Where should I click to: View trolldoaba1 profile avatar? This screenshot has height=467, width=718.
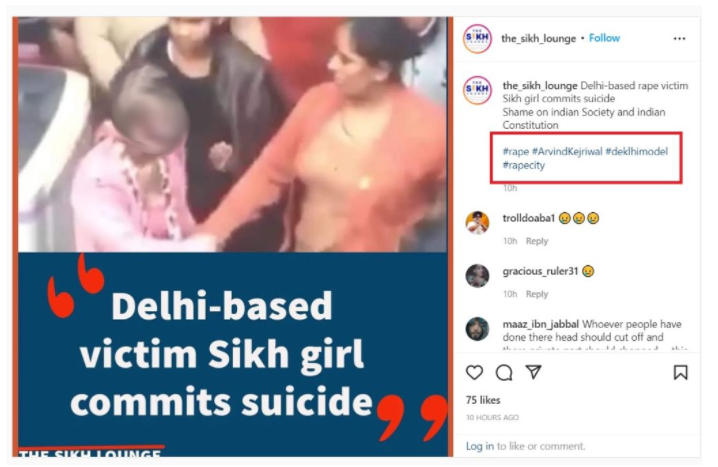click(477, 223)
